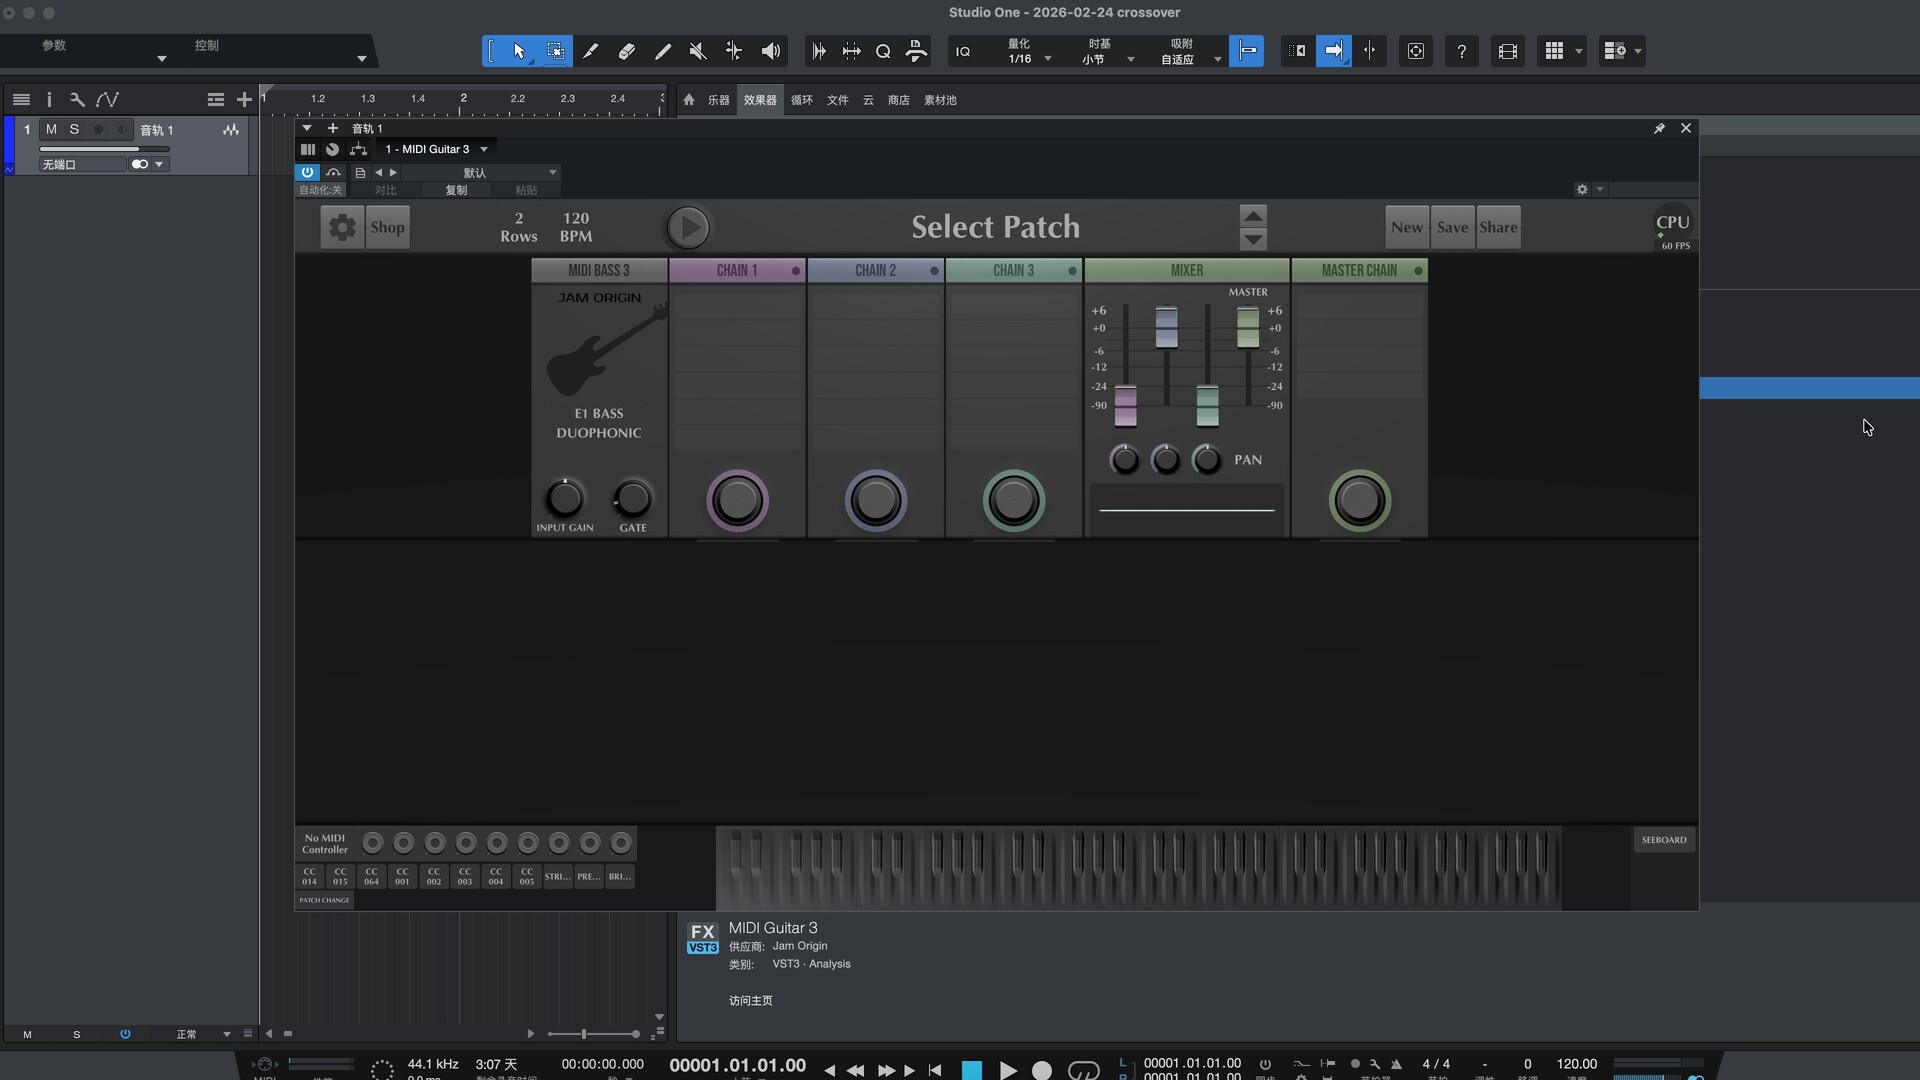This screenshot has height=1080, width=1920.
Task: Select the Listen speaker tool
Action: point(770,51)
